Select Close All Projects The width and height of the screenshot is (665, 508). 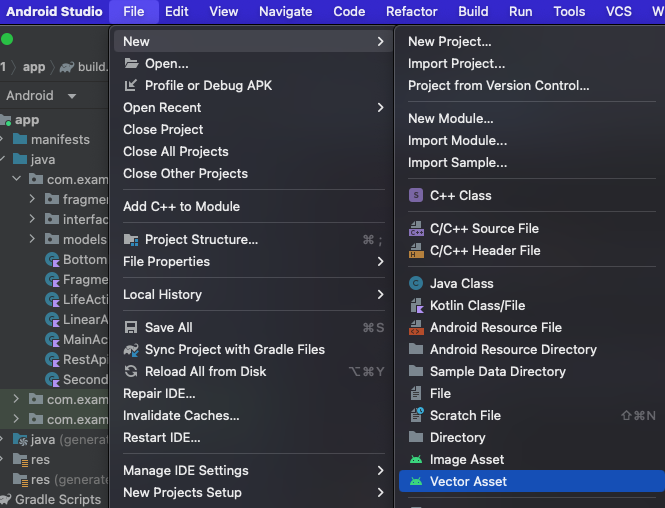coord(176,152)
